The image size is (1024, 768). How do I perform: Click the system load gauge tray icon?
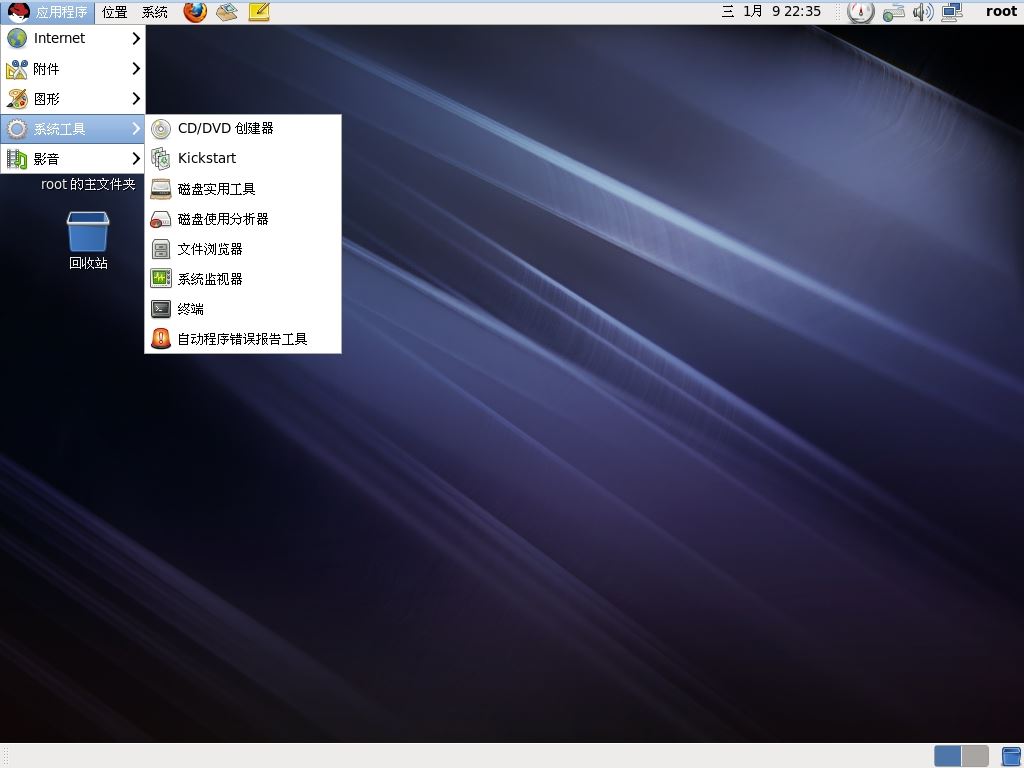coord(861,12)
